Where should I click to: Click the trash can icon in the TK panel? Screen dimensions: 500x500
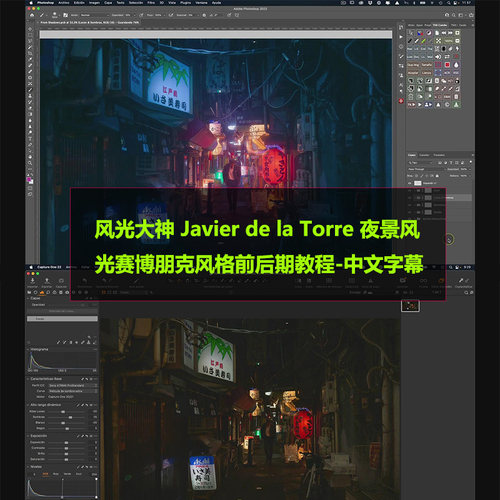coord(456,97)
